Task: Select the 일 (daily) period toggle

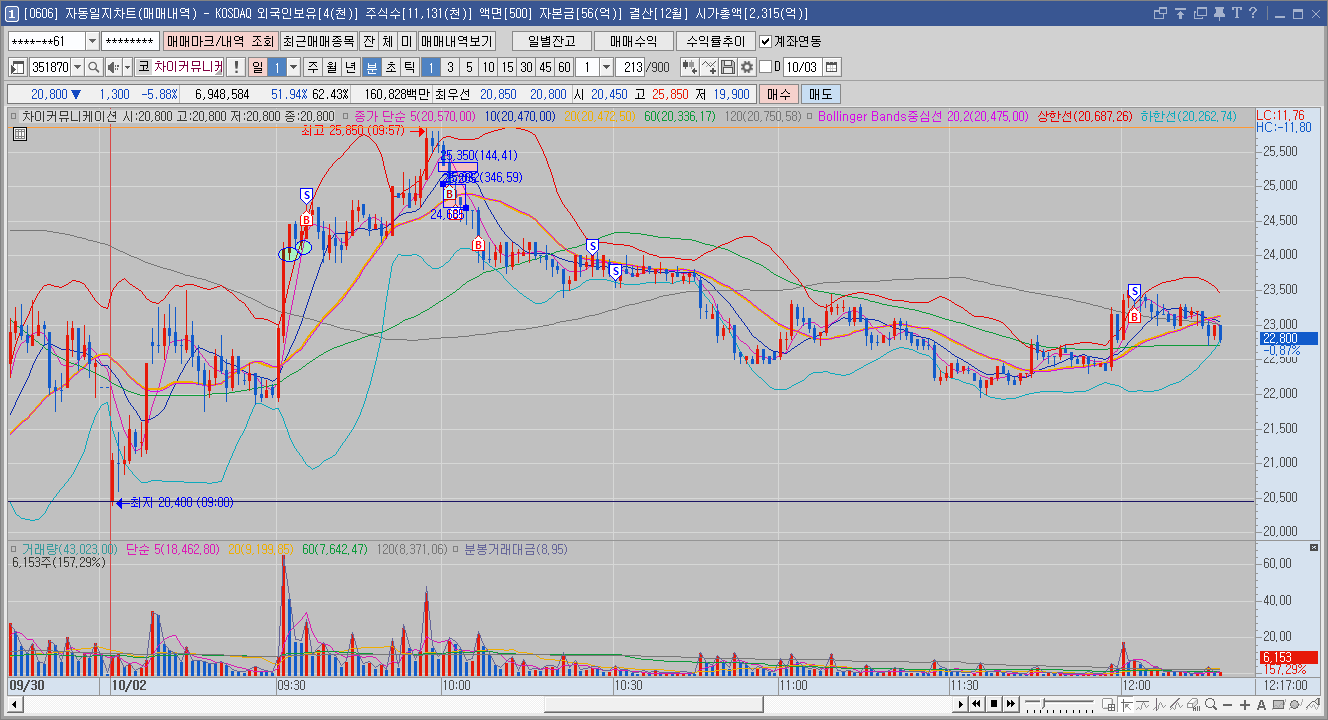Action: point(257,67)
